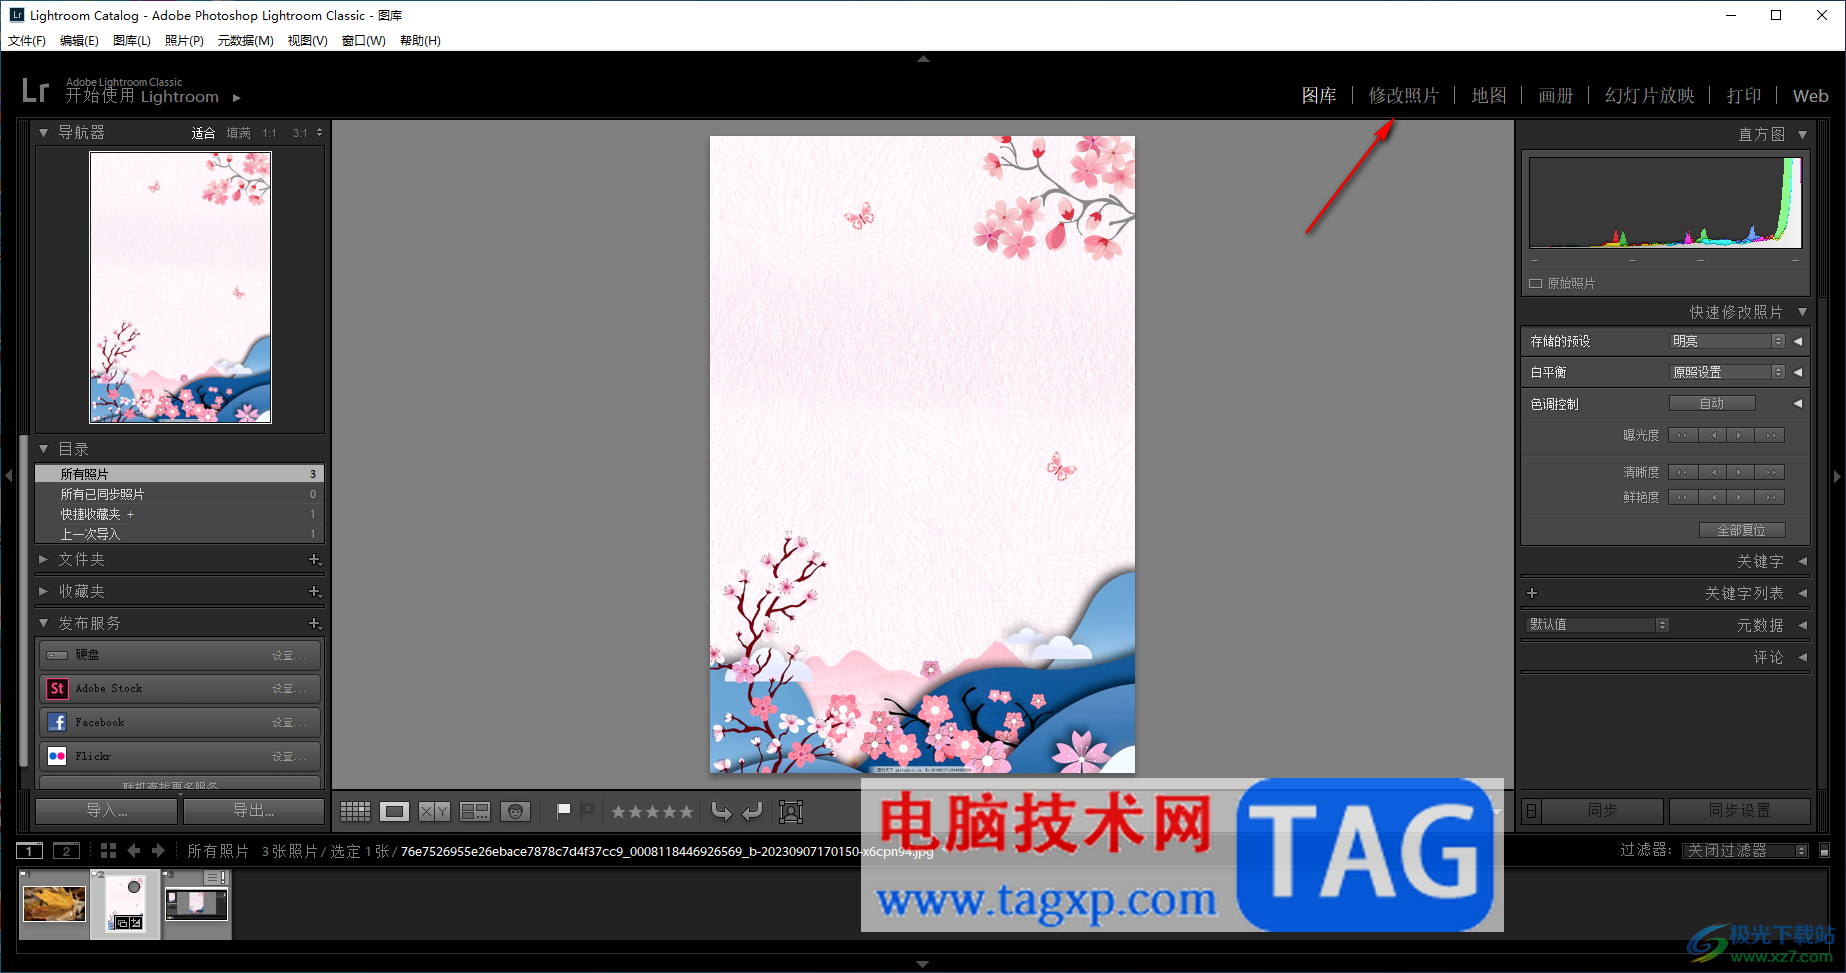Click the draw face region tool
This screenshot has height=973, width=1846.
791,812
